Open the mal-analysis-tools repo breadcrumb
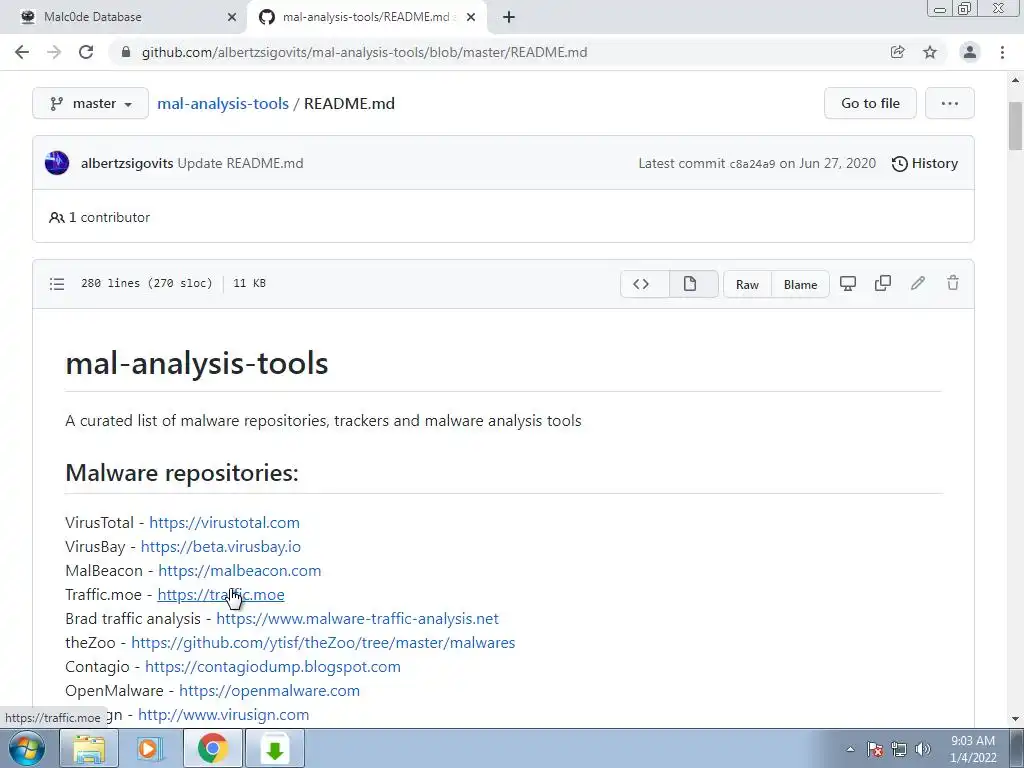The image size is (1024, 768). tap(223, 103)
